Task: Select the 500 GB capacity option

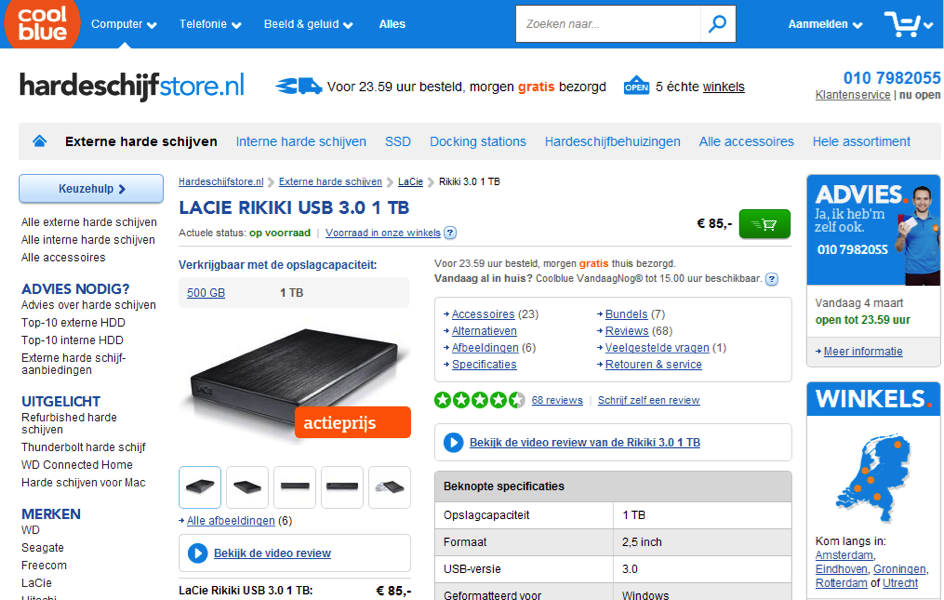Action: [x=206, y=292]
